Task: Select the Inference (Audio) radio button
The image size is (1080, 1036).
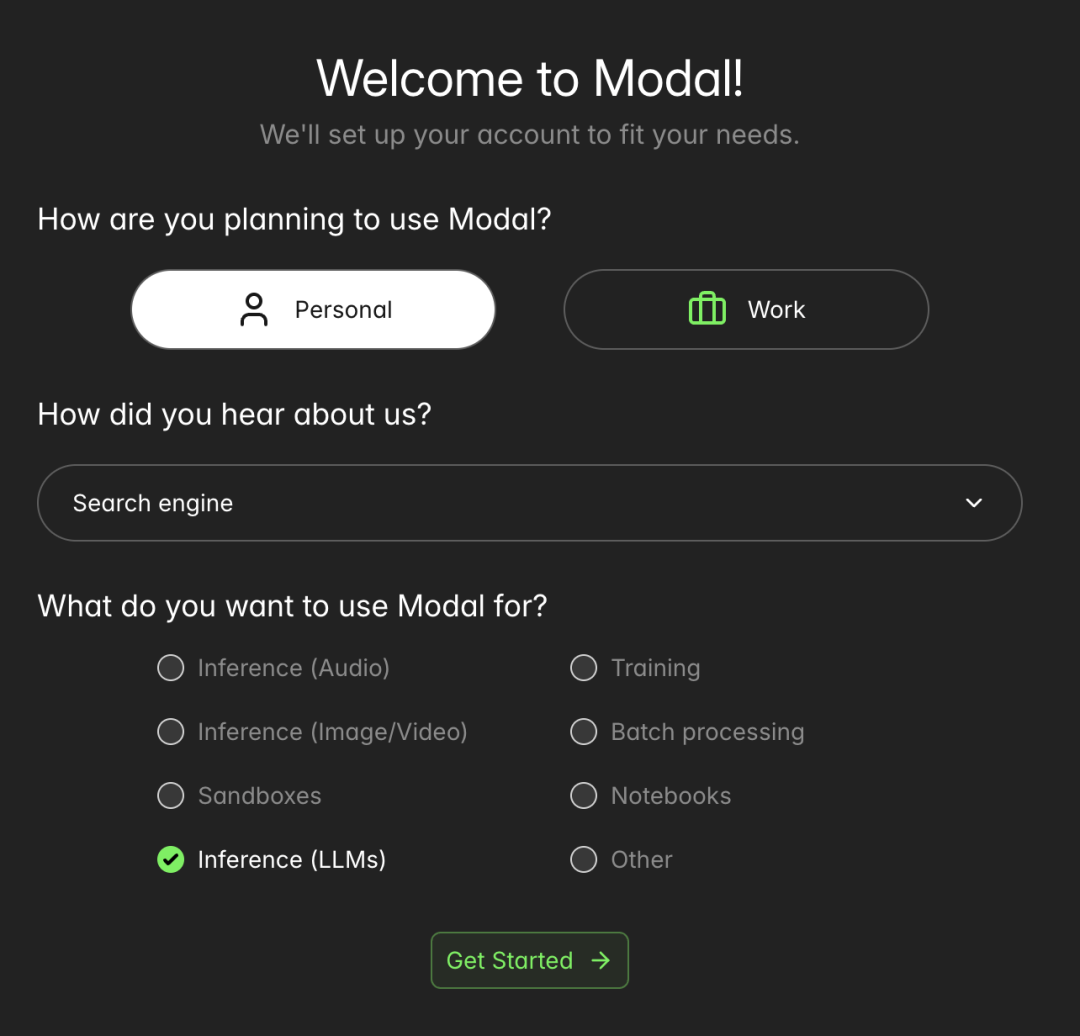Action: pos(171,668)
